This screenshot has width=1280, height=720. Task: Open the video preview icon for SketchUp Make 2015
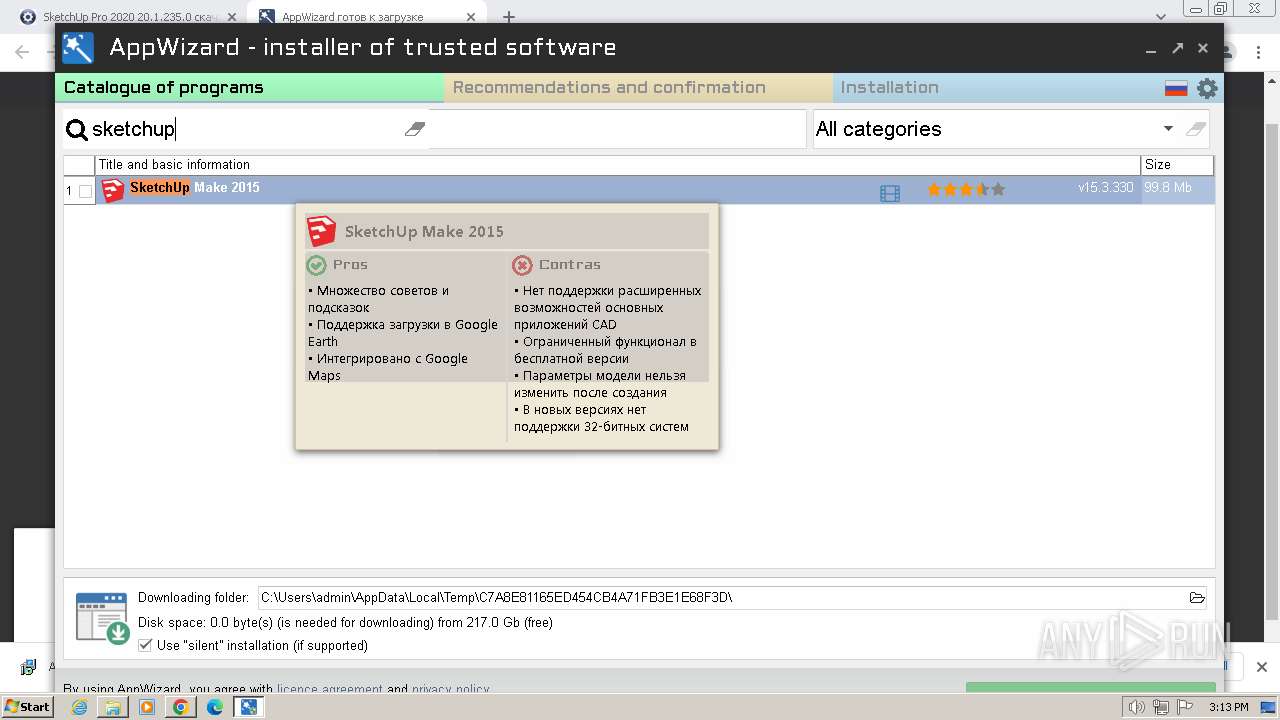[890, 193]
